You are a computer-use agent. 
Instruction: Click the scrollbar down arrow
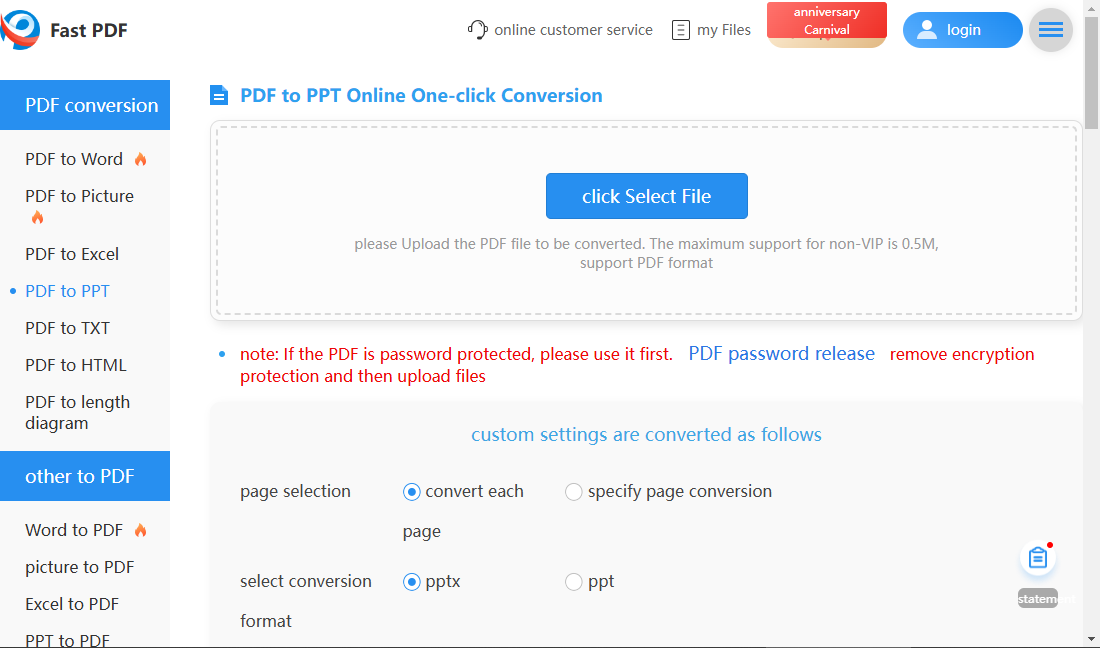(x=1091, y=638)
